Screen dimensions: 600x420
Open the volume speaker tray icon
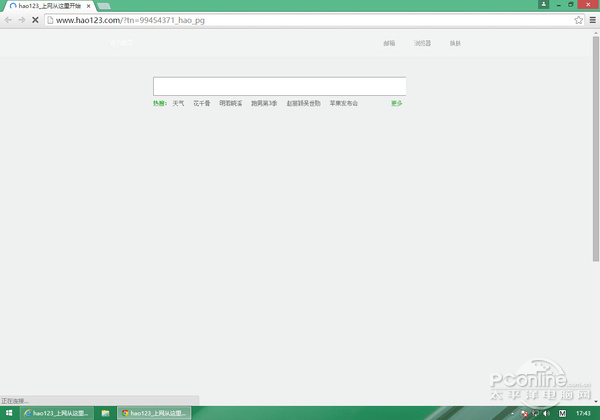(546, 413)
